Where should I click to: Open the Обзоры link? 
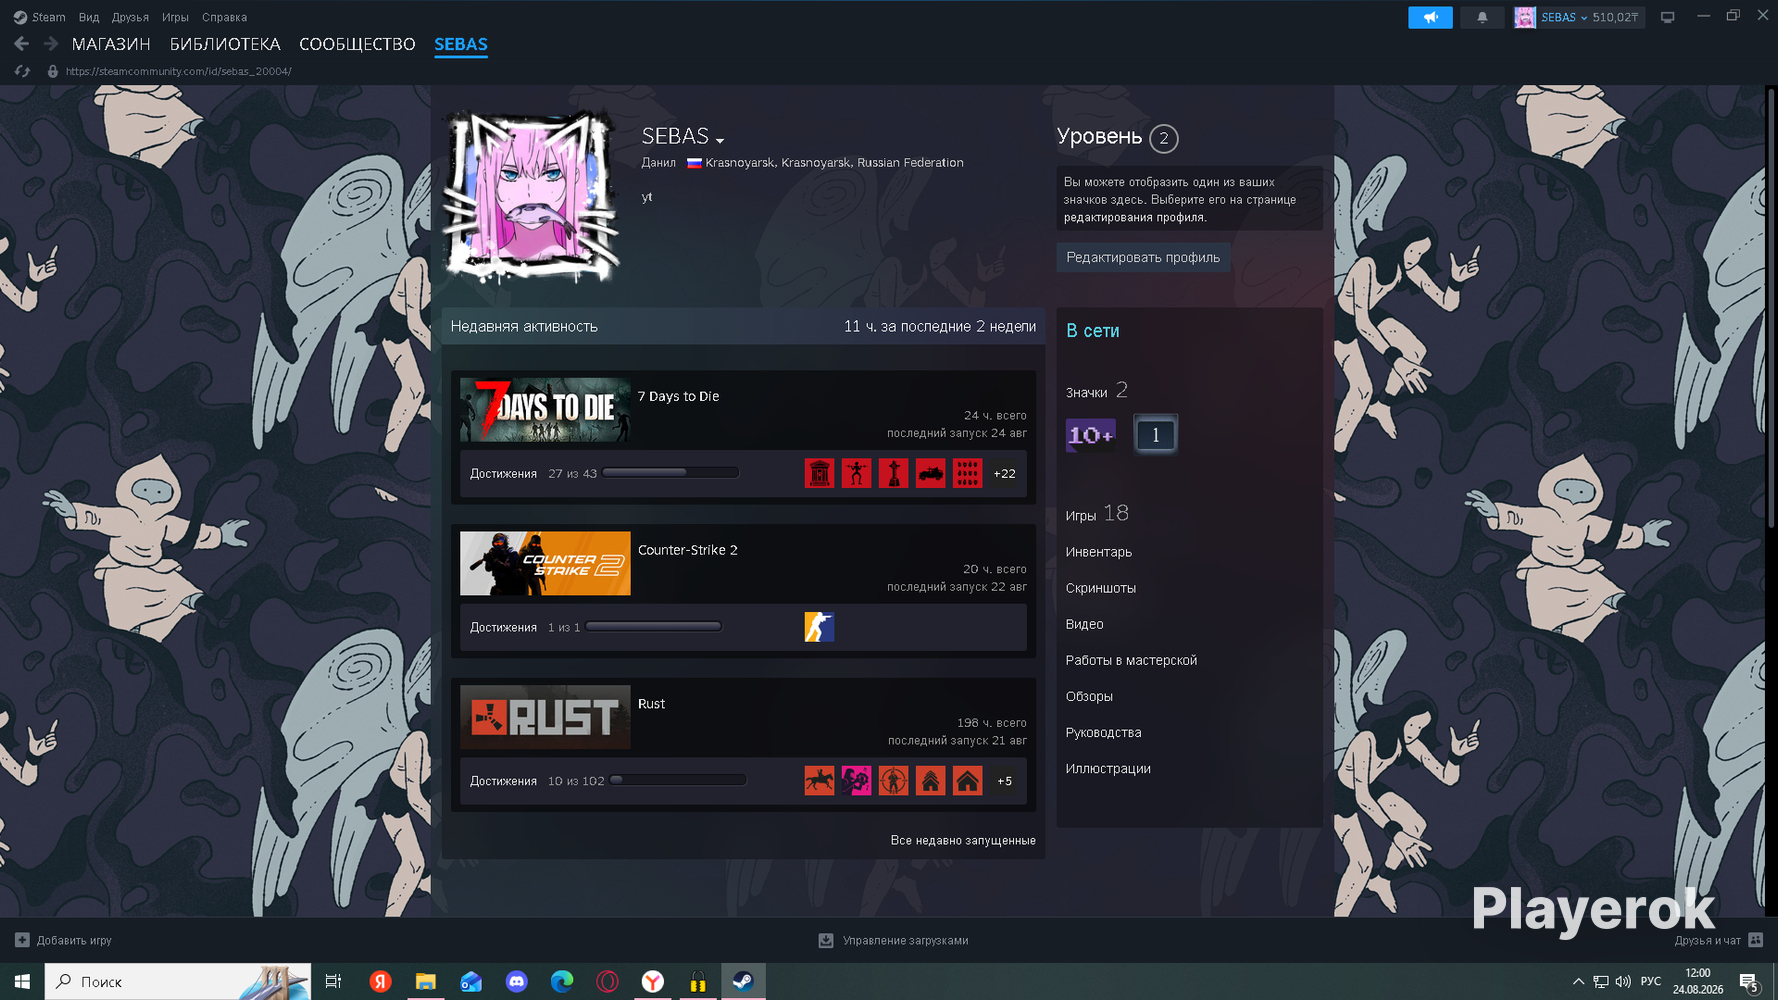(1089, 696)
